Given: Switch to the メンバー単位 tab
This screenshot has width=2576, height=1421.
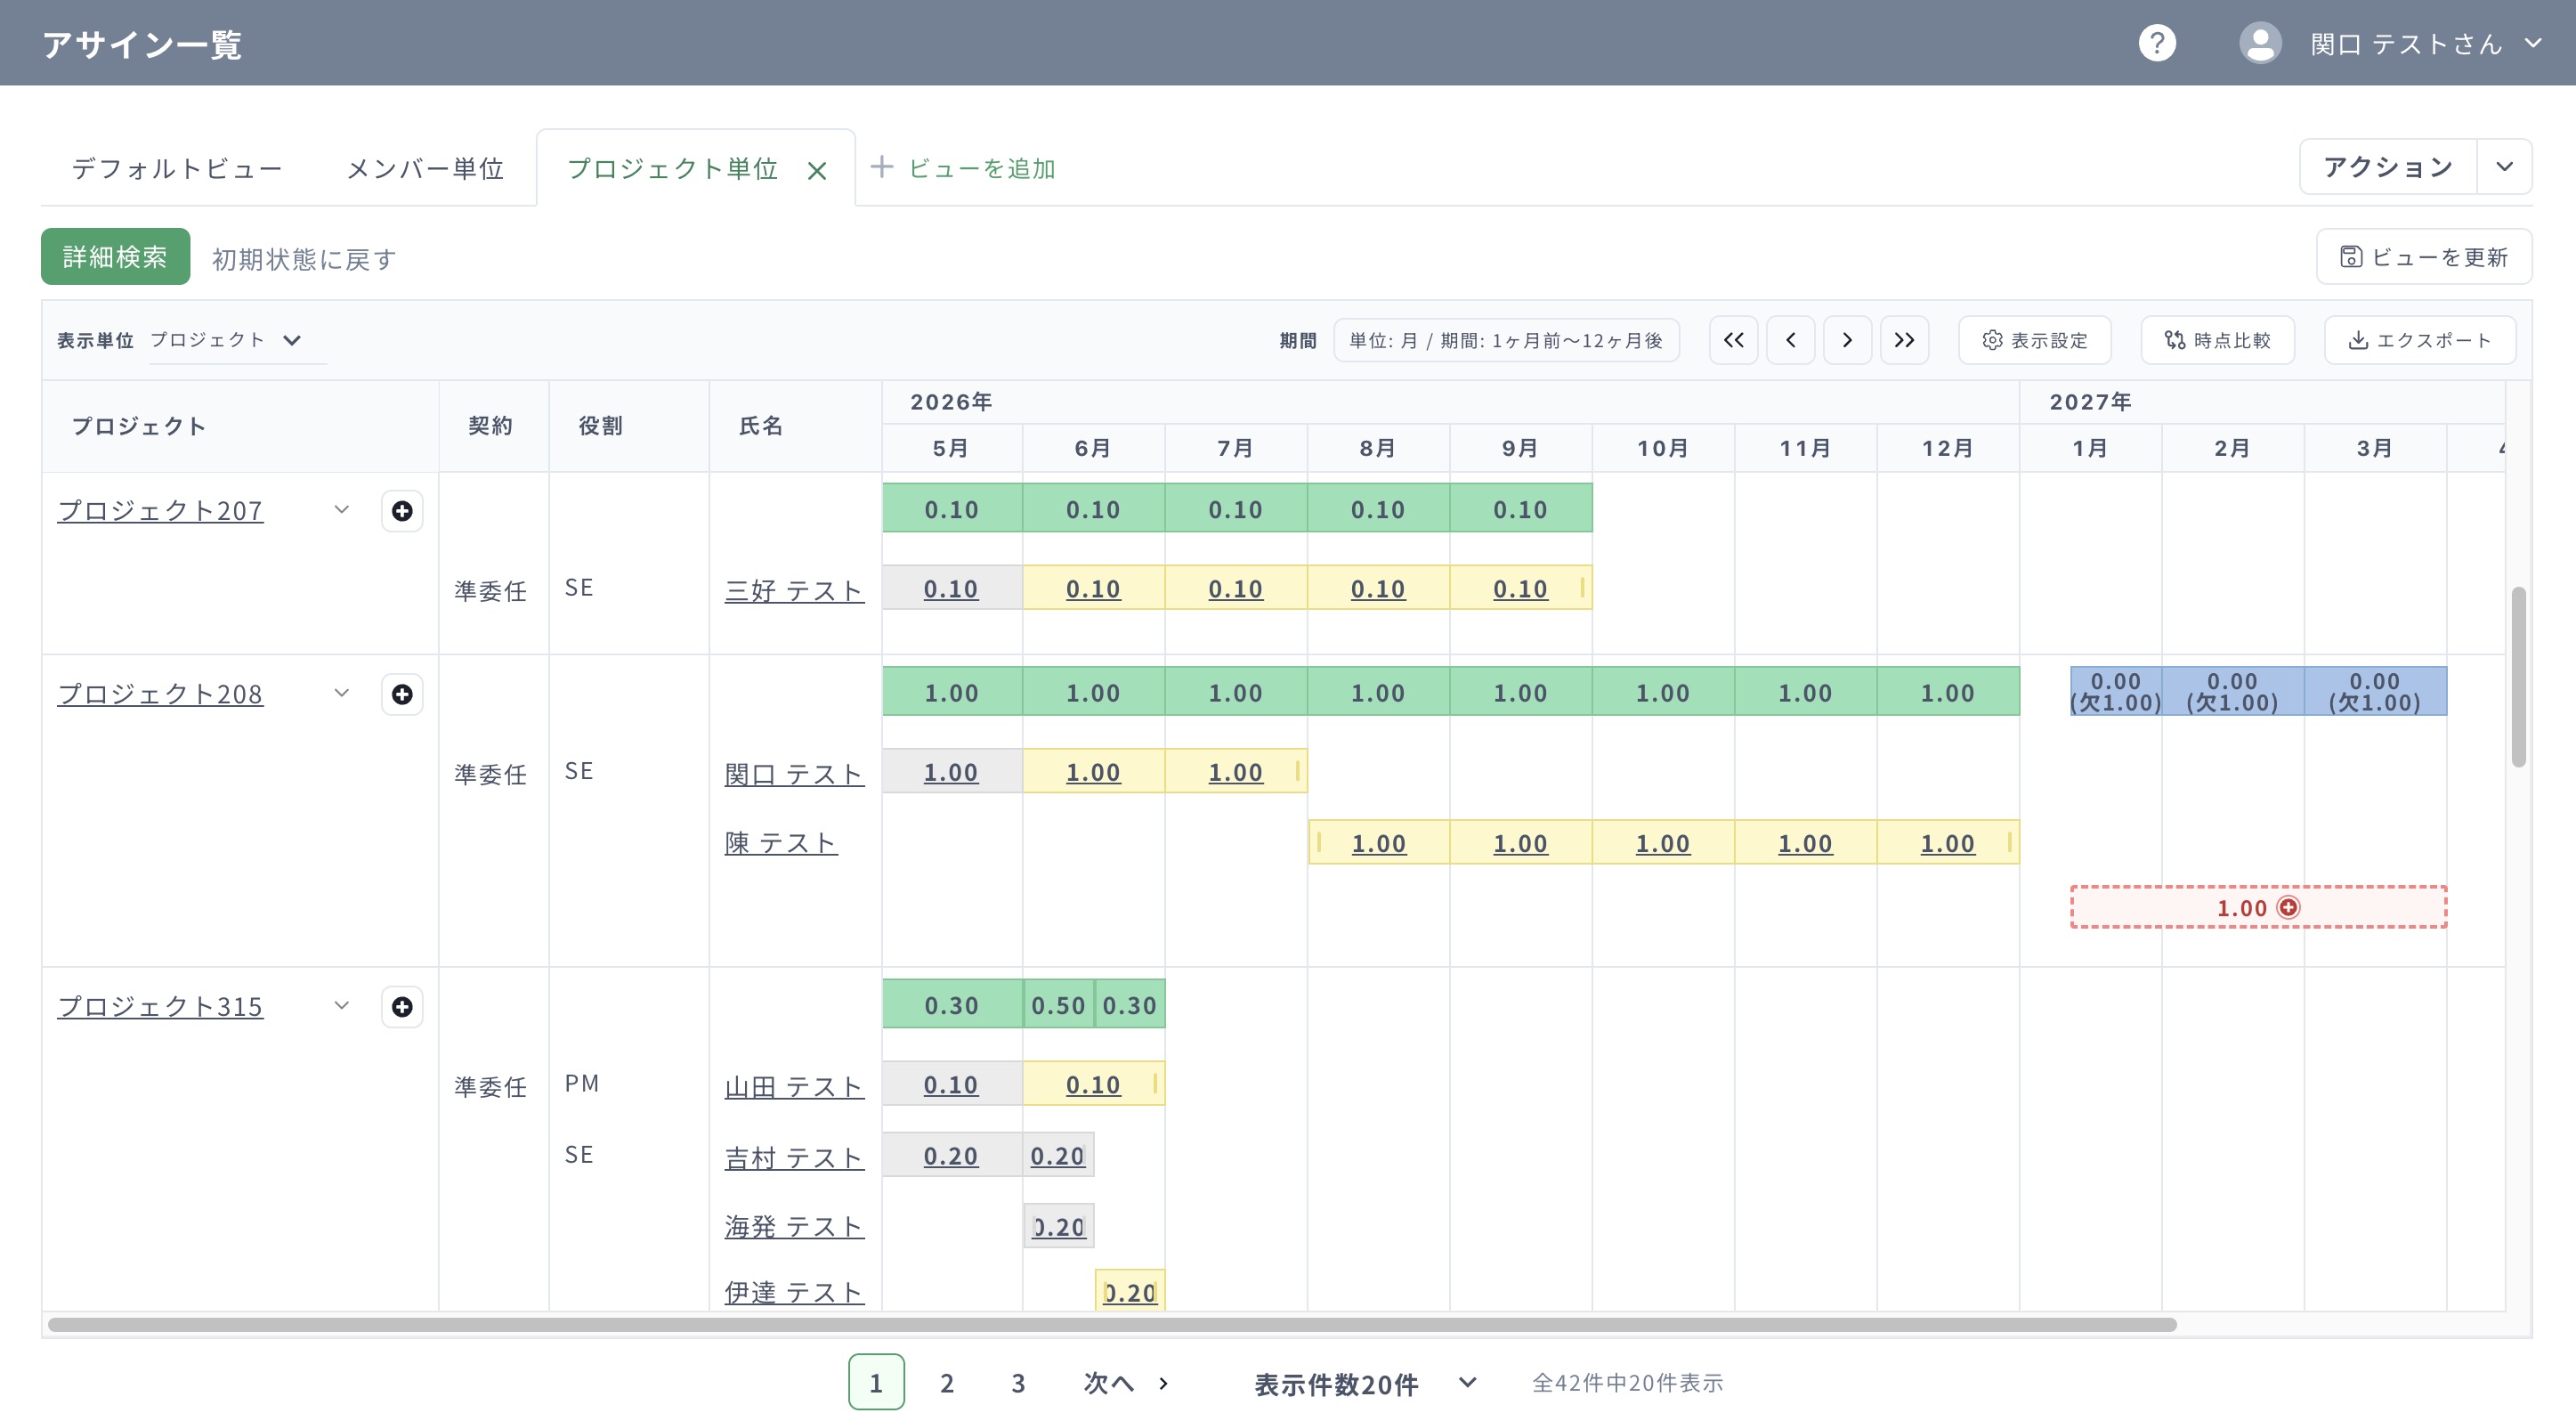Looking at the screenshot, I should click(x=425, y=168).
